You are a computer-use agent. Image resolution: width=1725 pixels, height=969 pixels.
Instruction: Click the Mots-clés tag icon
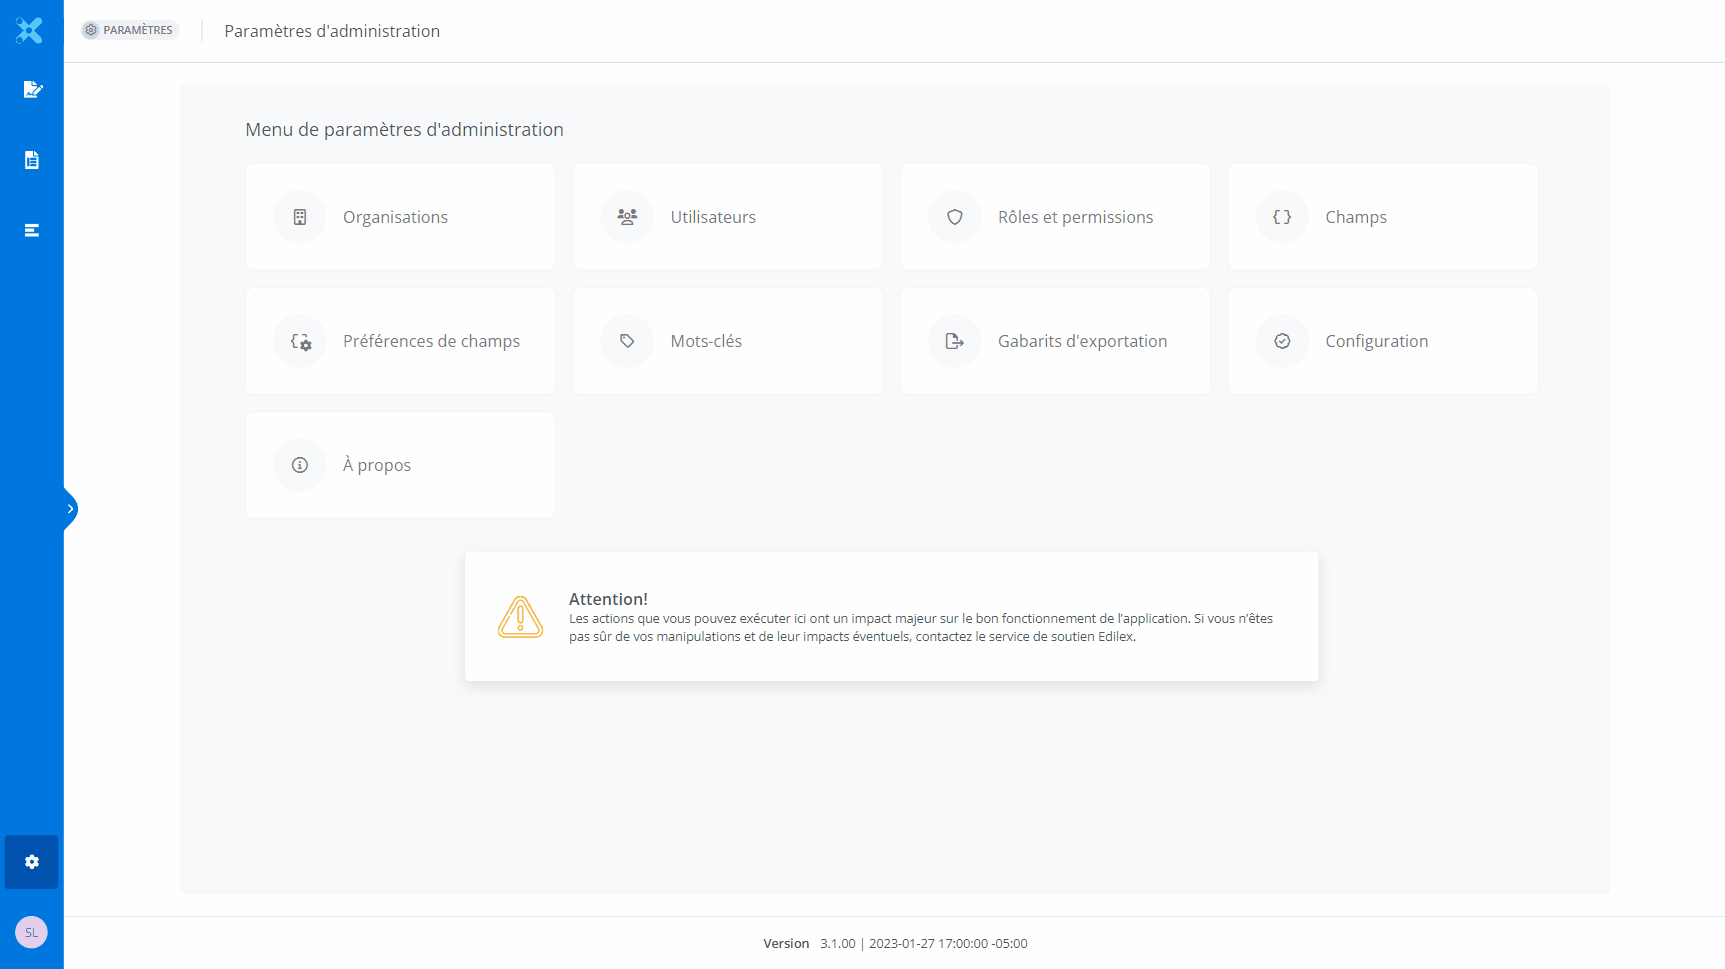627,341
